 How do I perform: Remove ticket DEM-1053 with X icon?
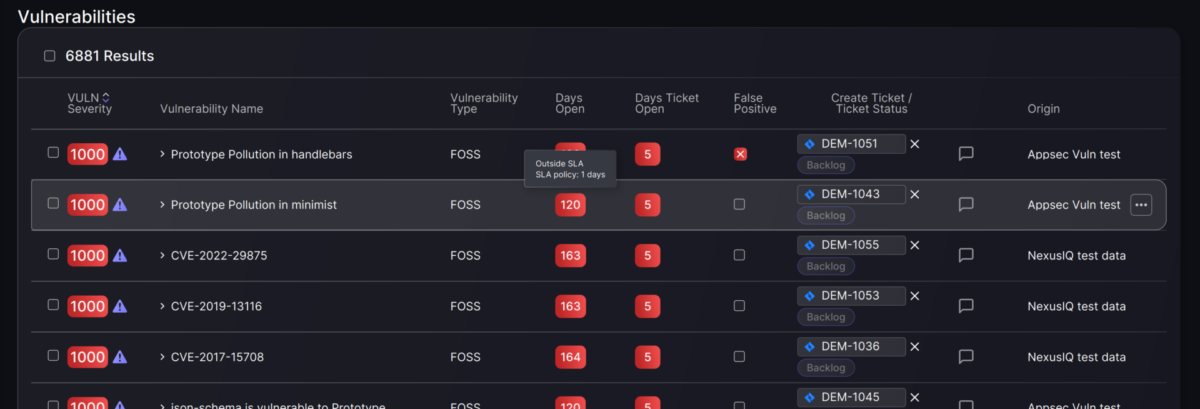click(914, 296)
